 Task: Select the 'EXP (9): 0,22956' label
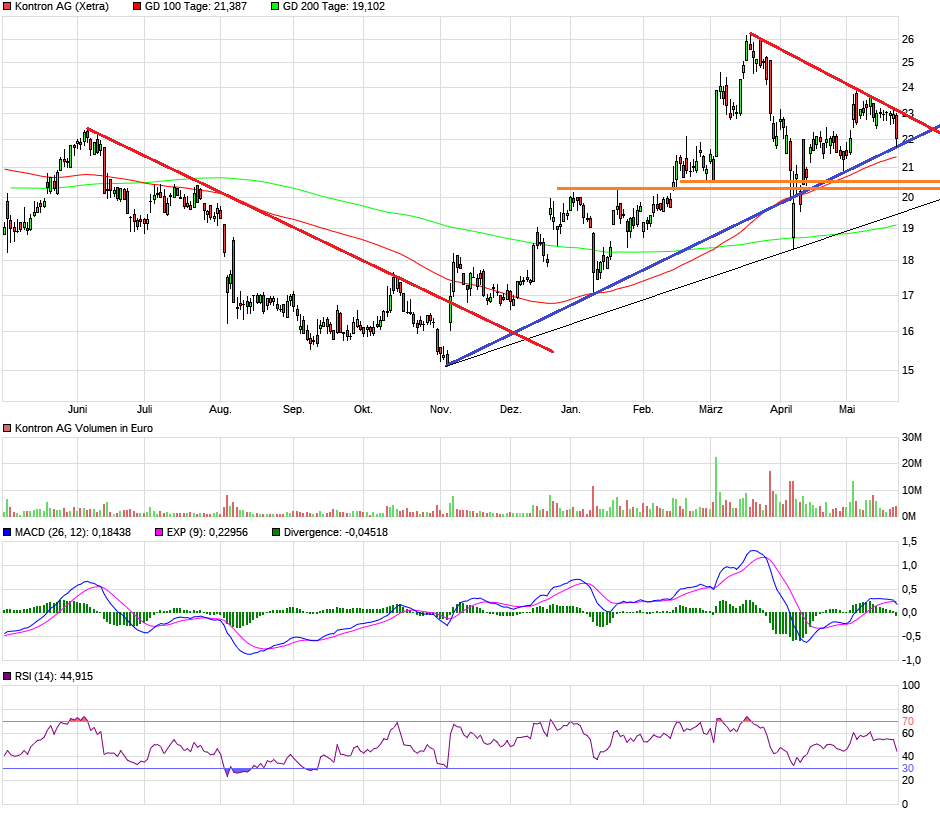click(207, 532)
